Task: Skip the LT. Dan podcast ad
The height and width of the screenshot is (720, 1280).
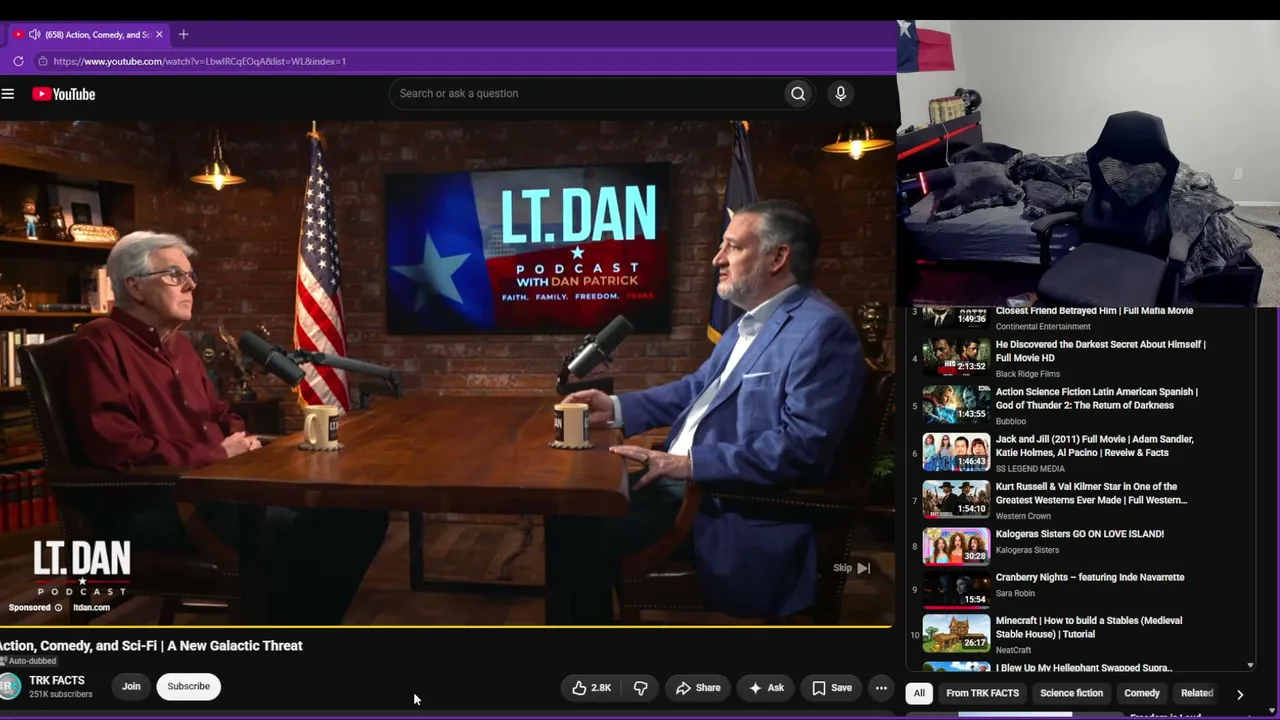Action: [x=852, y=568]
